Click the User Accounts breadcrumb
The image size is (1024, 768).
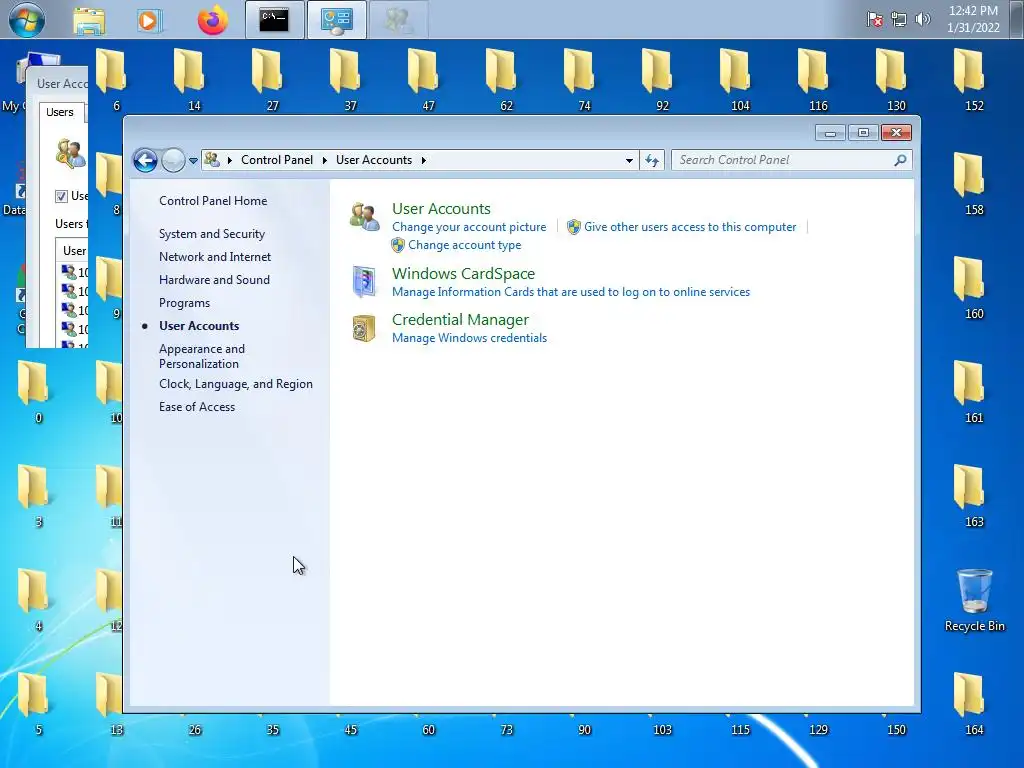[x=374, y=160]
